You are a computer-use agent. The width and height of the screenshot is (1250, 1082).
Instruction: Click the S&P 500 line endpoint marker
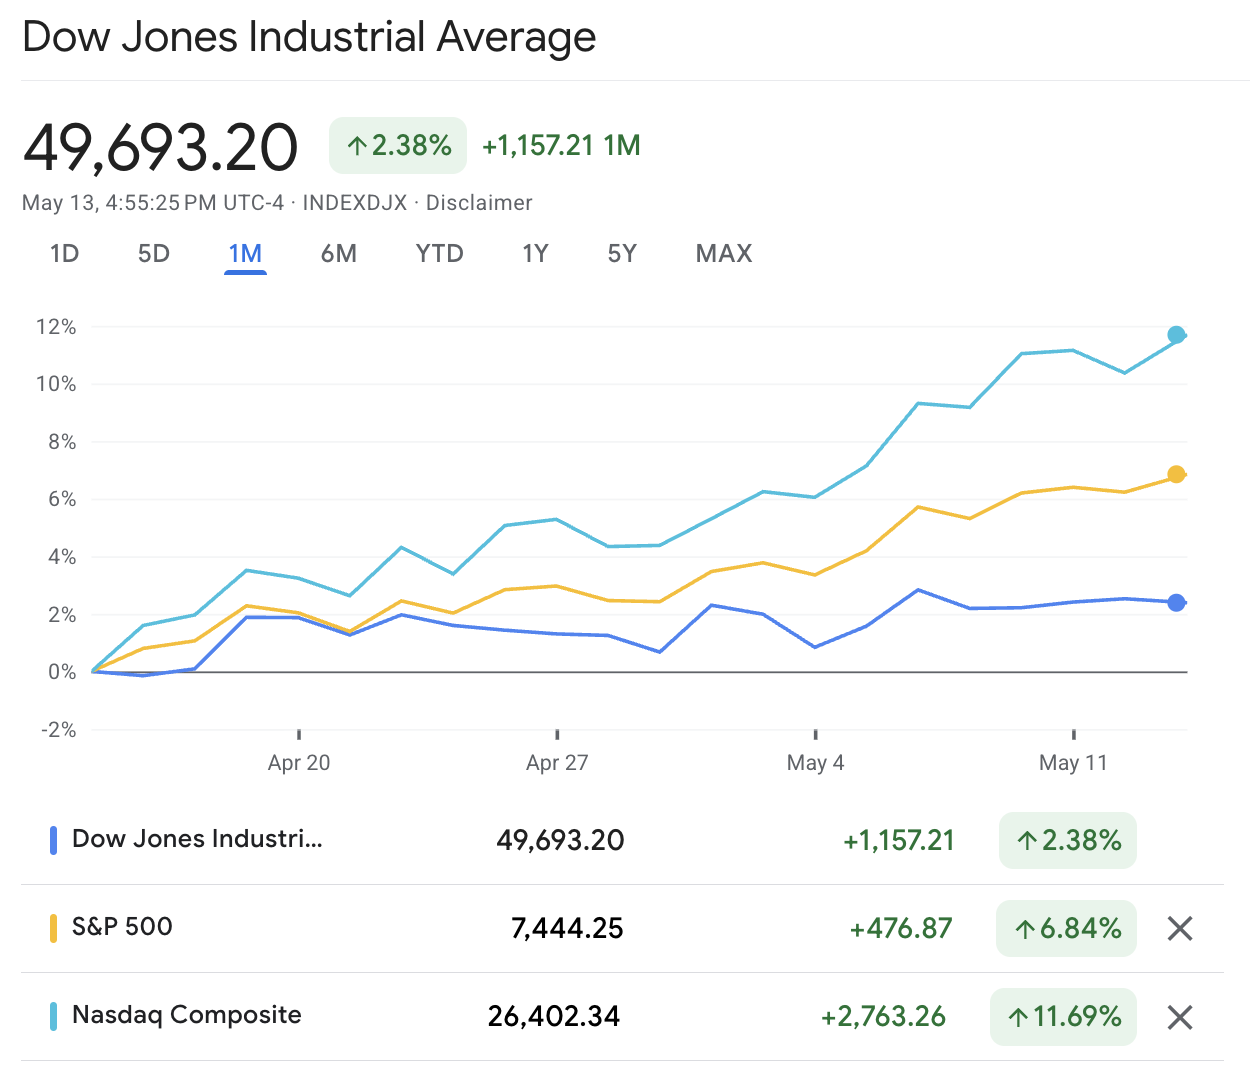tap(1176, 474)
